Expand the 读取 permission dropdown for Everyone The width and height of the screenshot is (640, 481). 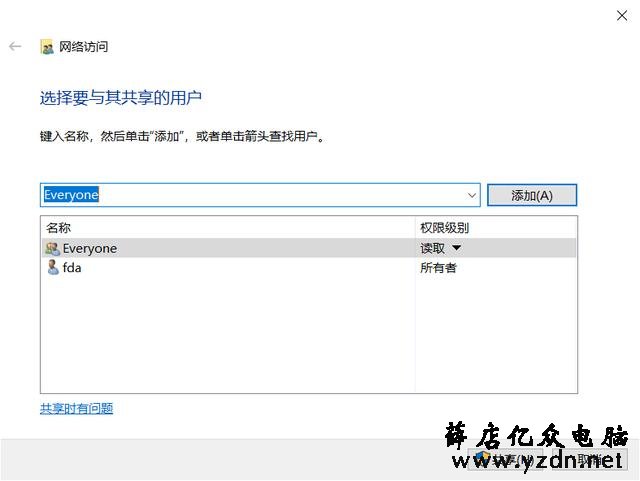click(x=457, y=247)
